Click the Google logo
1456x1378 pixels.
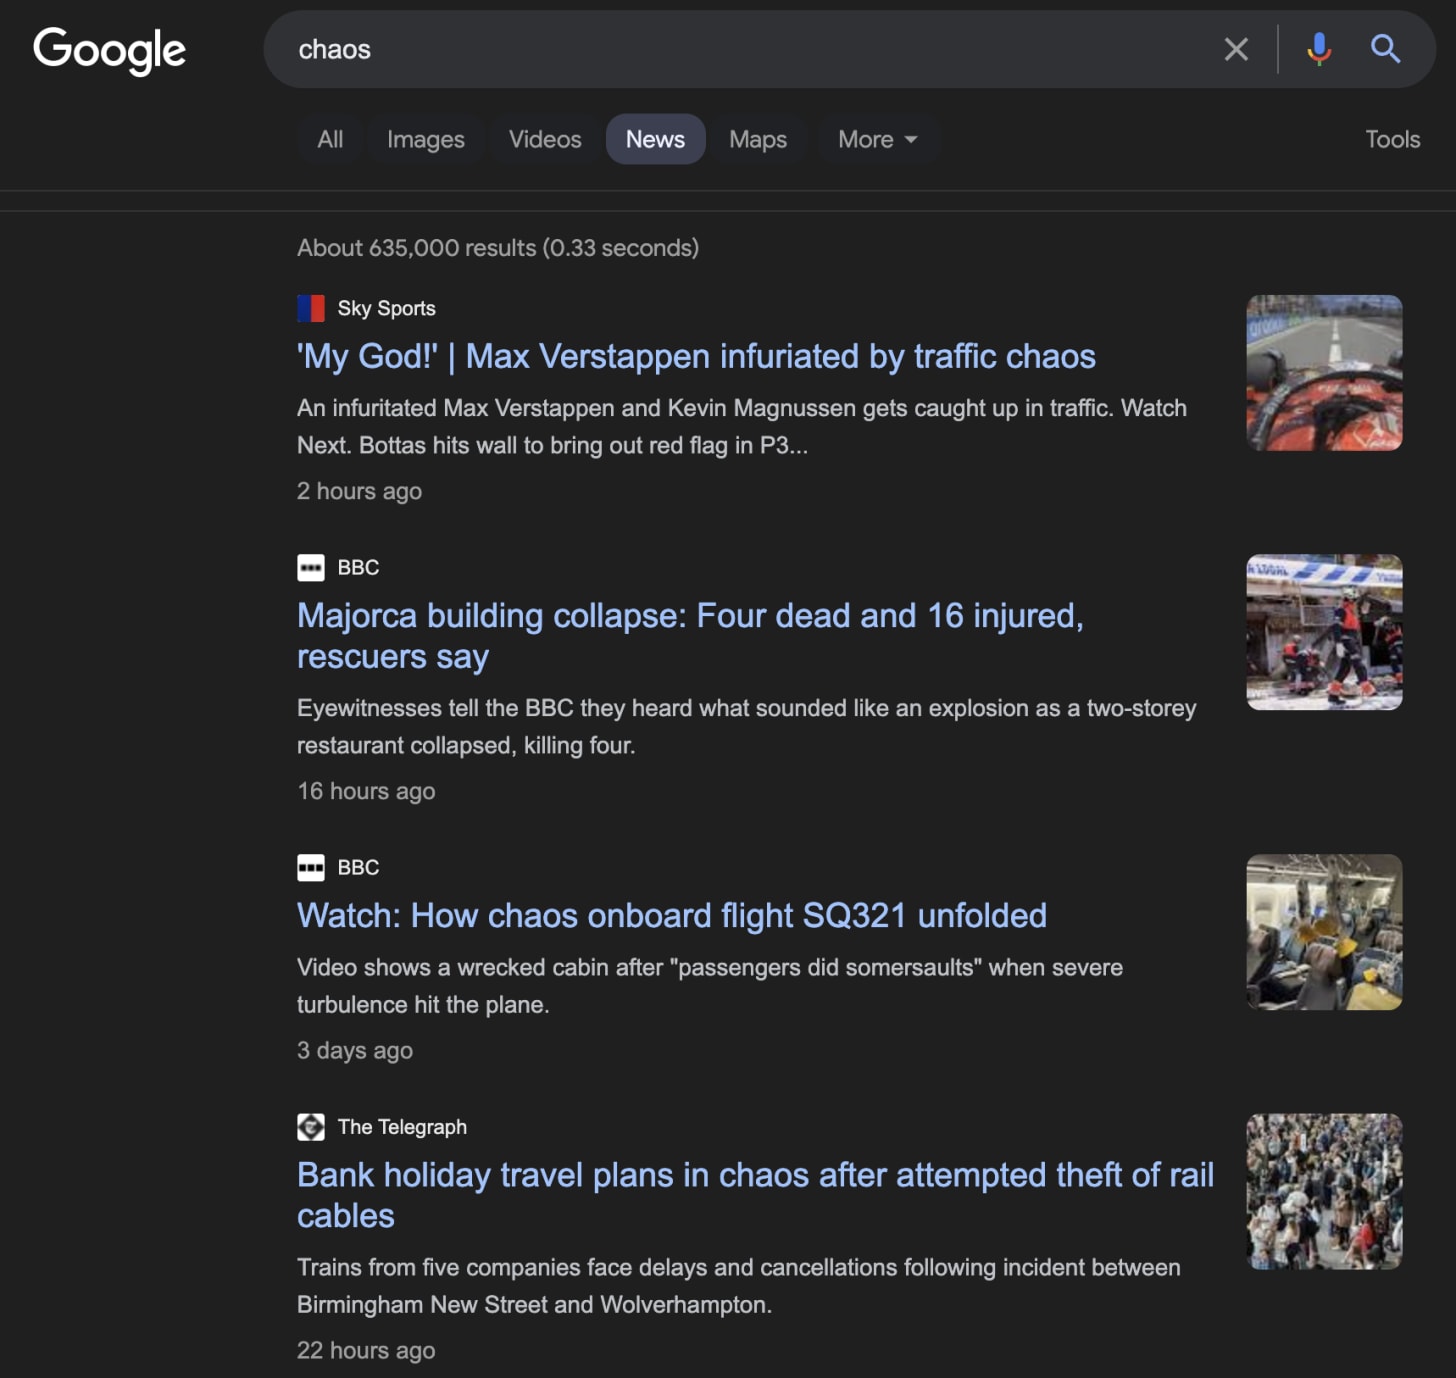[x=110, y=50]
